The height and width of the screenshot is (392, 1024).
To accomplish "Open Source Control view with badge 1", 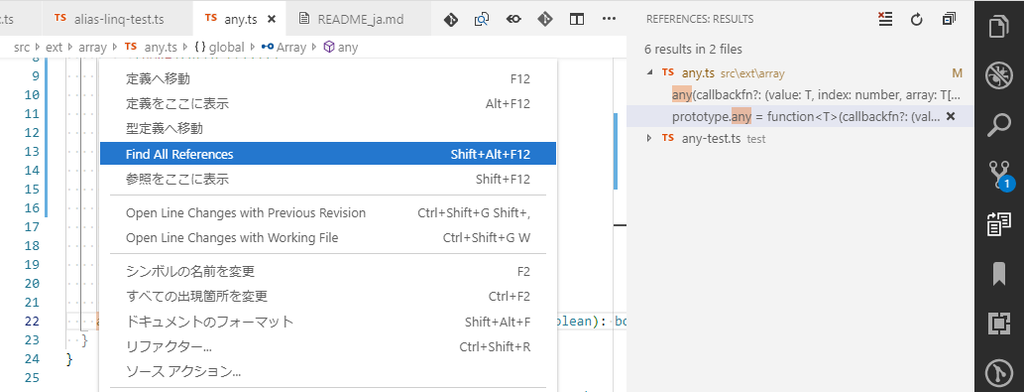I will (x=999, y=175).
